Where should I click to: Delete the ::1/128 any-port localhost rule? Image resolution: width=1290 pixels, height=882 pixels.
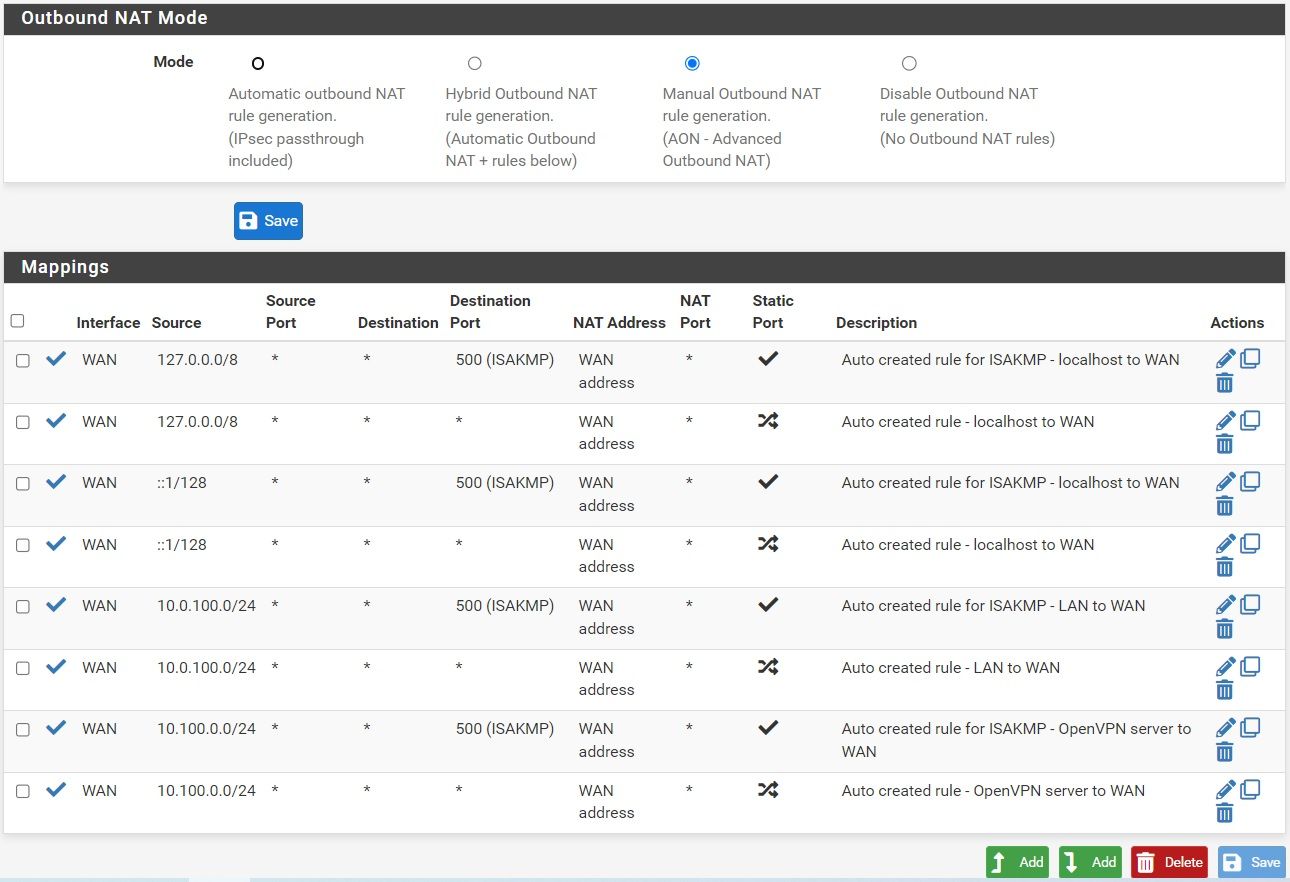1225,568
